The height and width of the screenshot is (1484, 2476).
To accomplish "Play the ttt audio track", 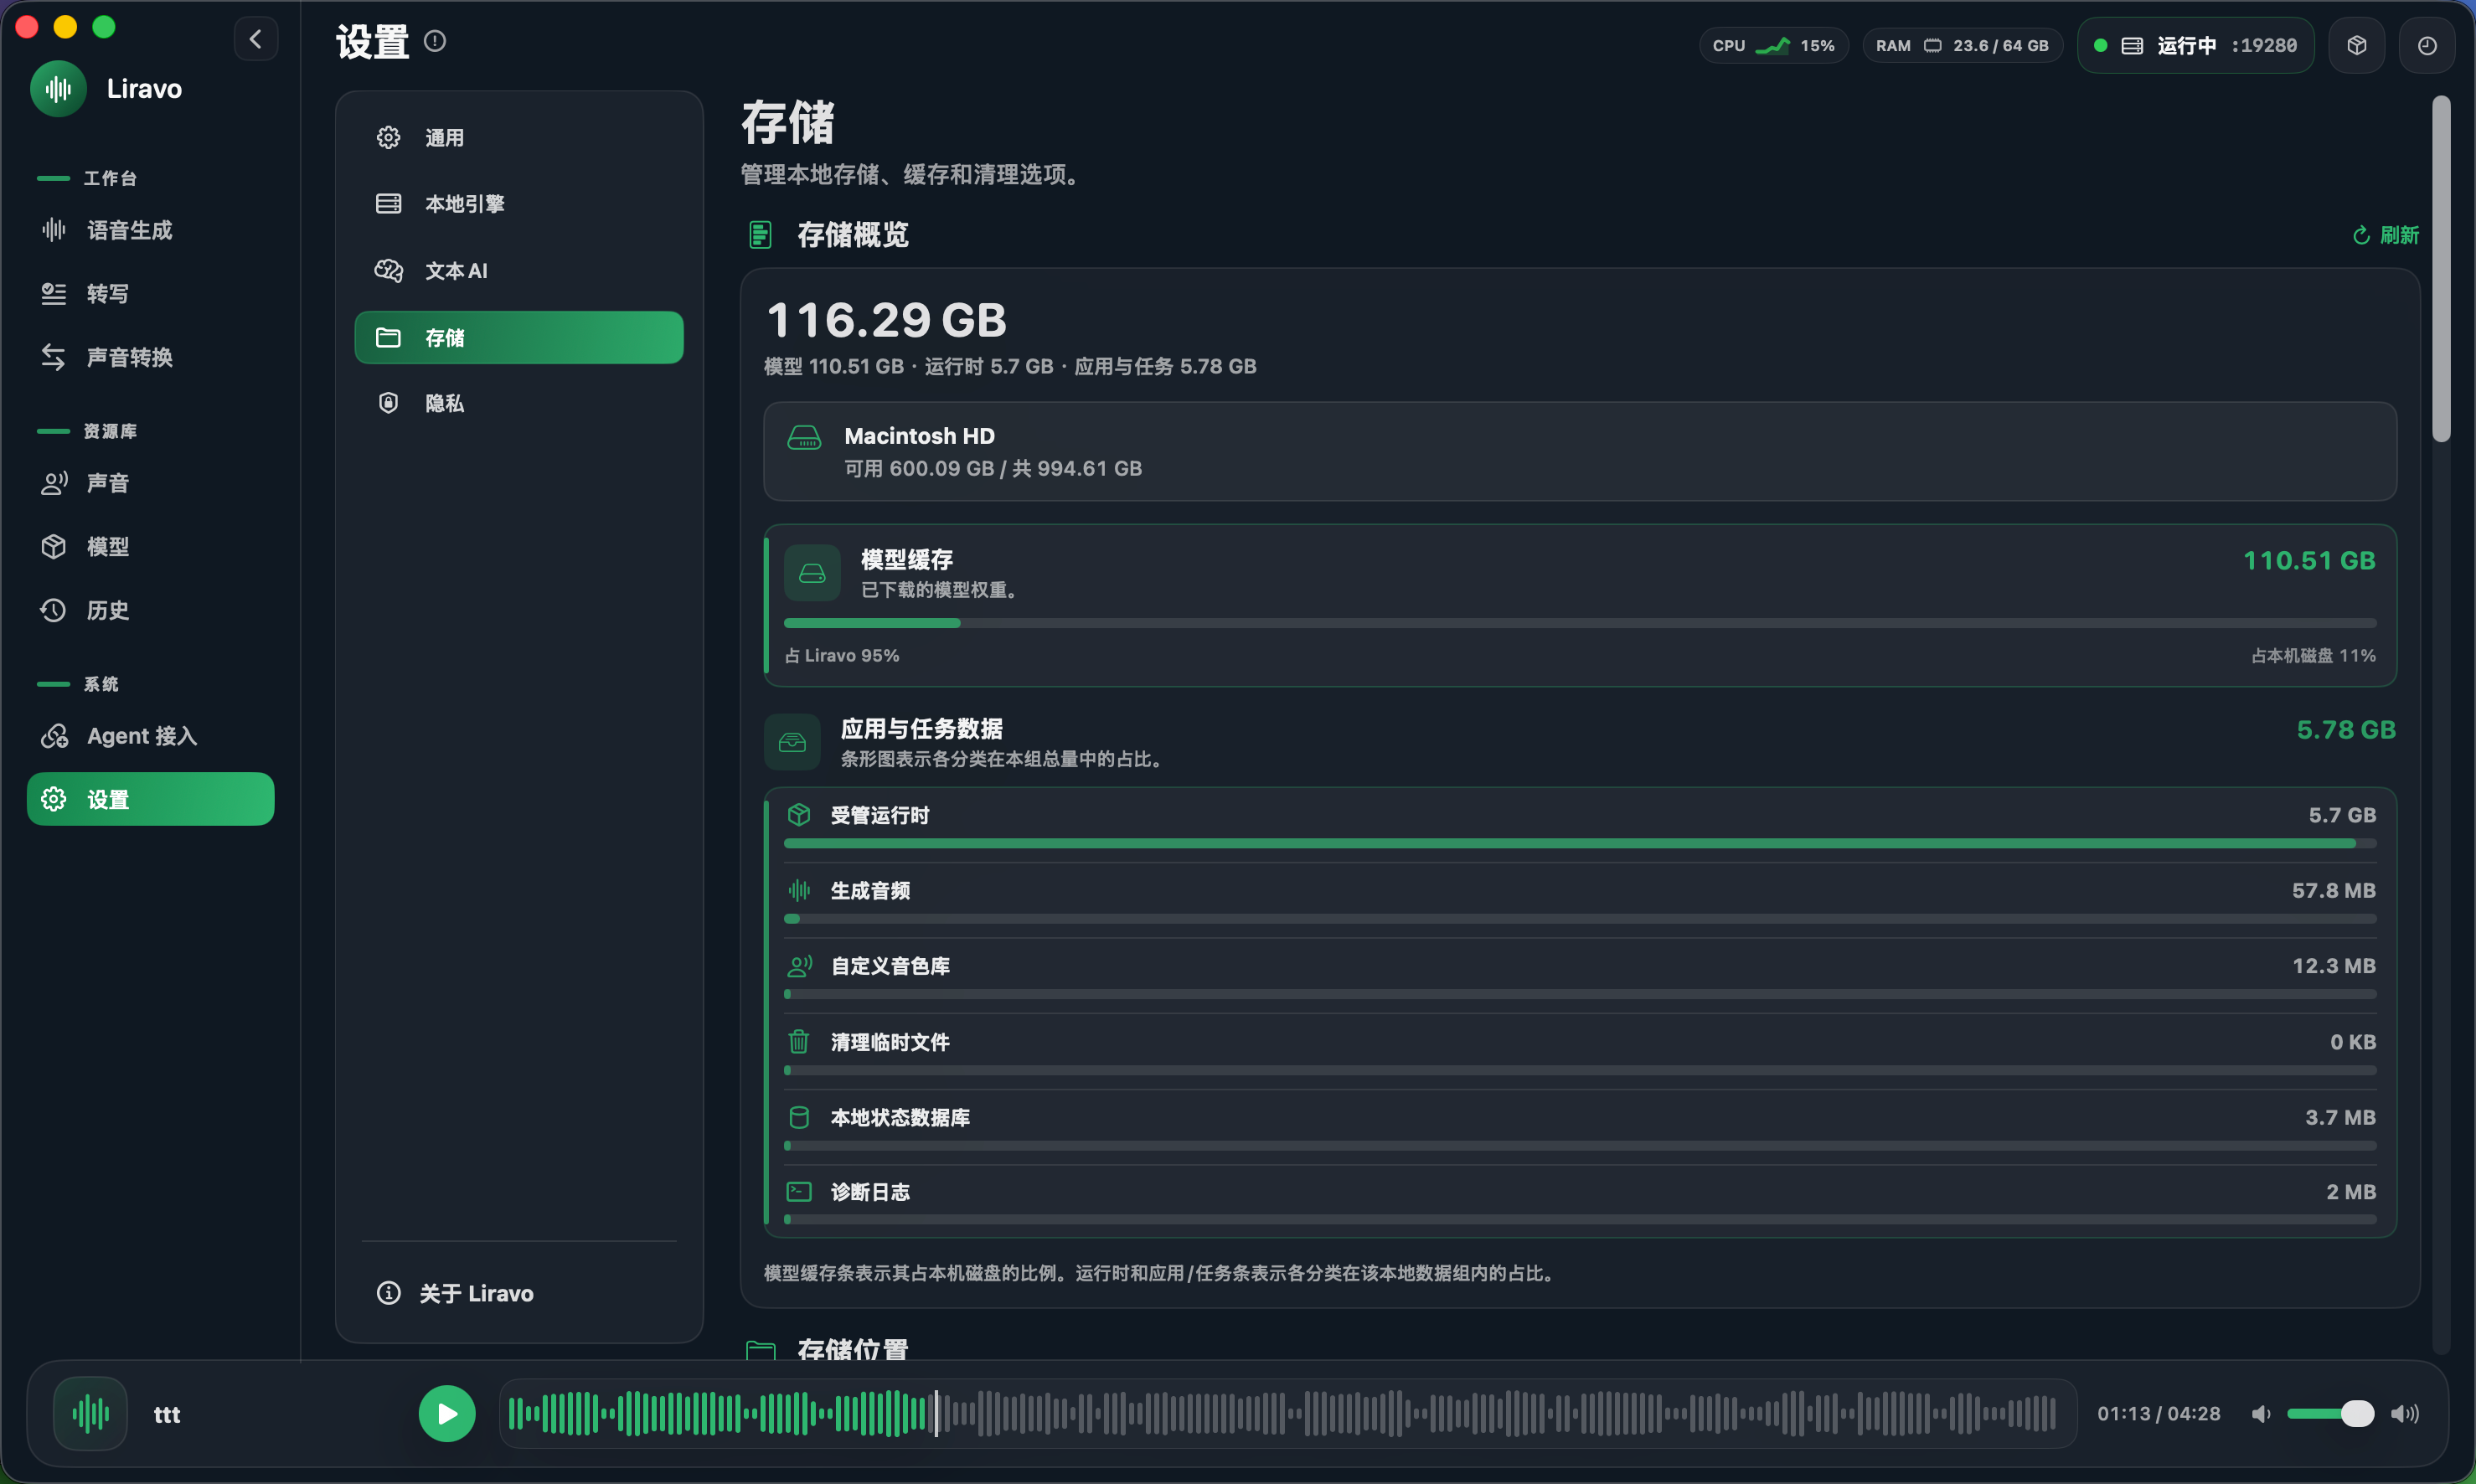I will tap(447, 1413).
